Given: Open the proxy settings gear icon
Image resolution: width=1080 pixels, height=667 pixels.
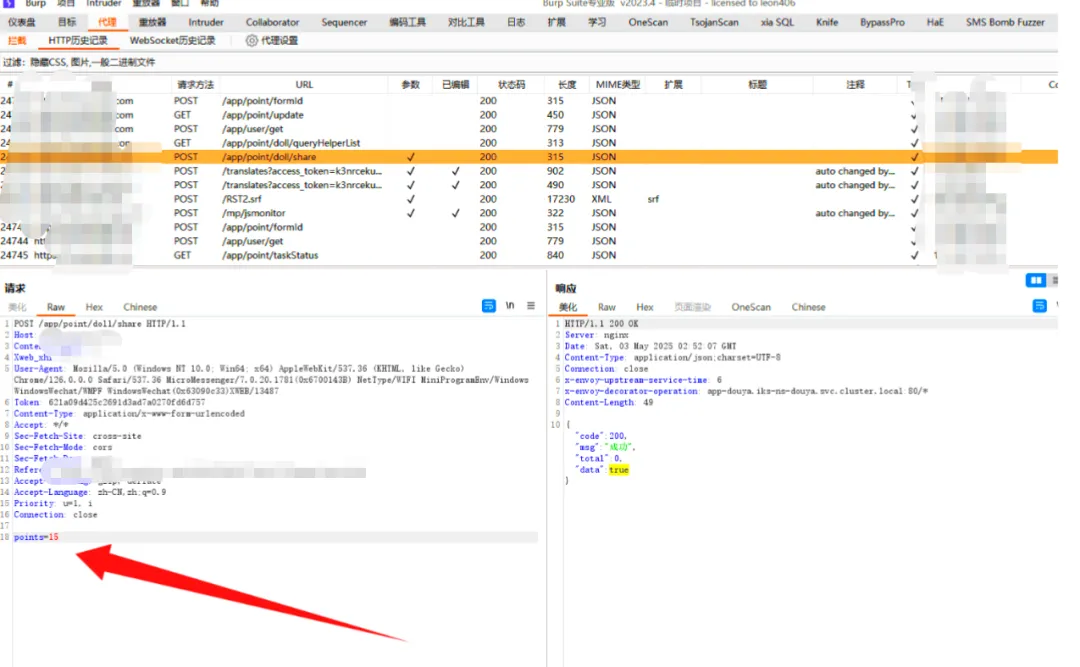Looking at the screenshot, I should [x=252, y=41].
